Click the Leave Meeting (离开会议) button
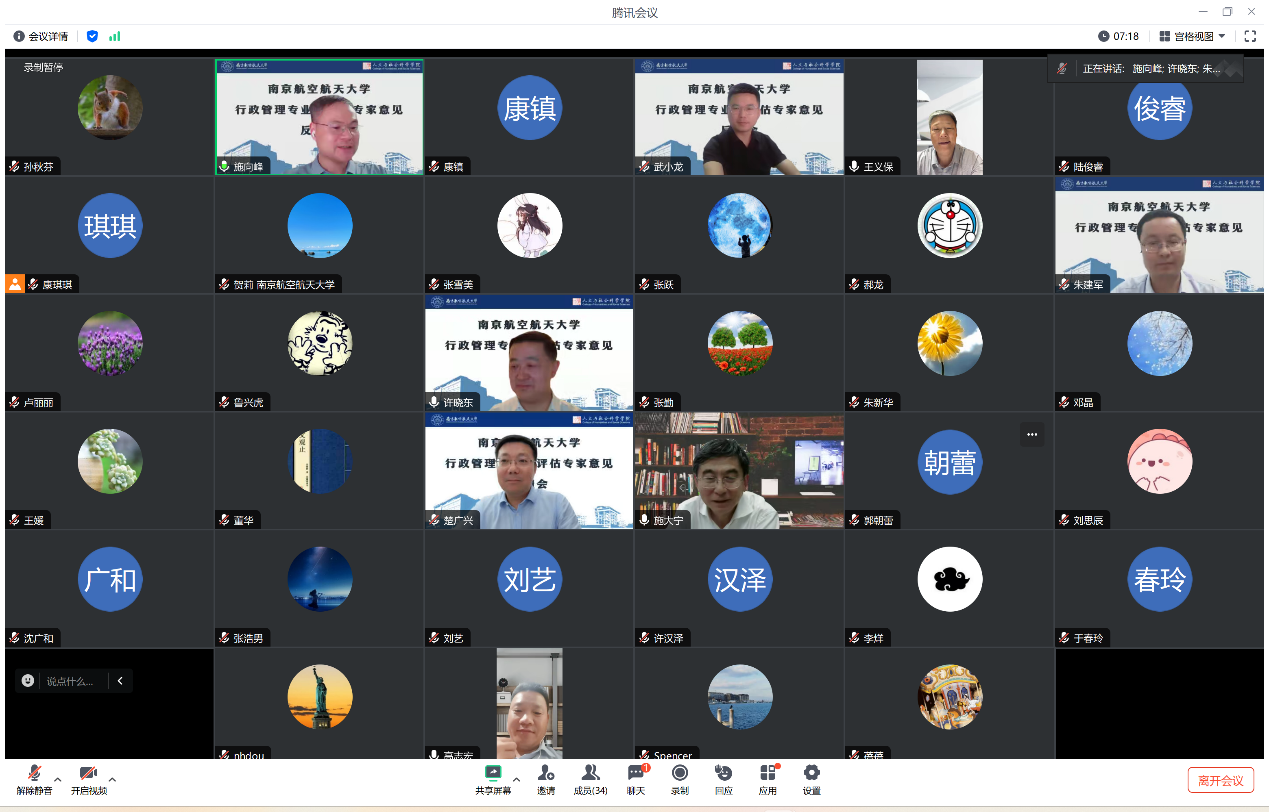1269x812 pixels. tap(1220, 780)
